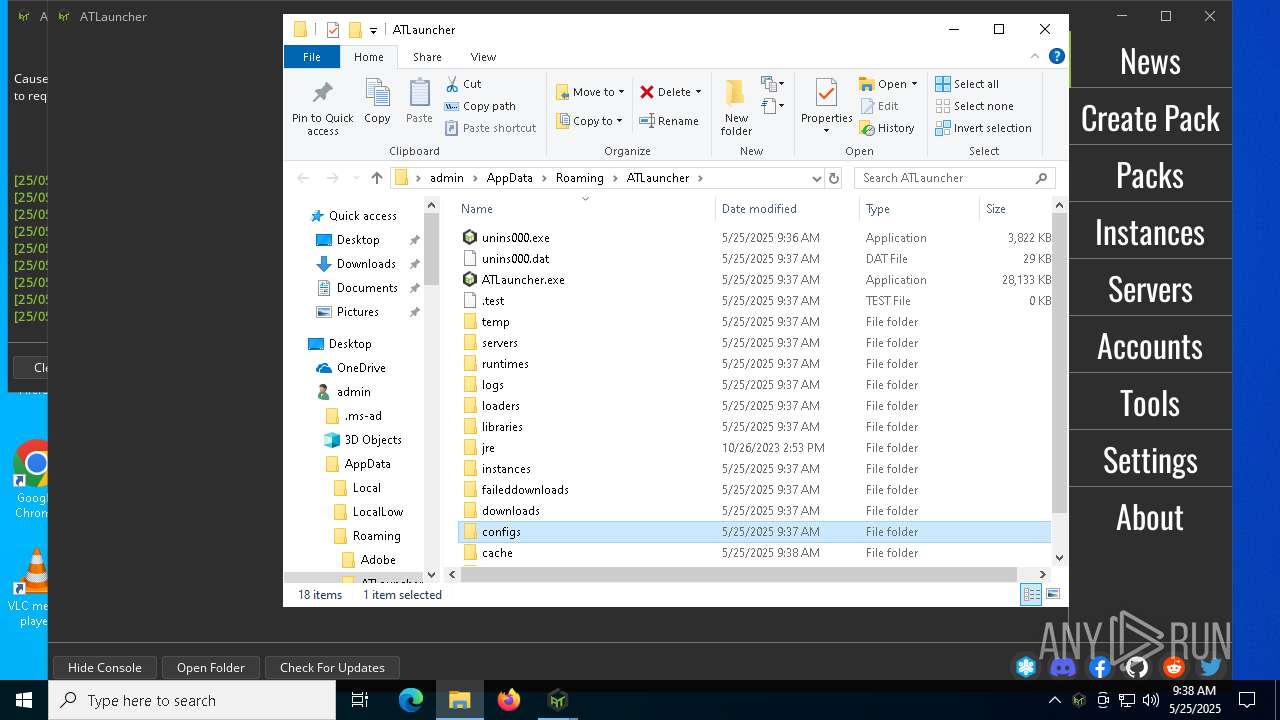
Task: Click the Hide Console button
Action: tap(105, 667)
